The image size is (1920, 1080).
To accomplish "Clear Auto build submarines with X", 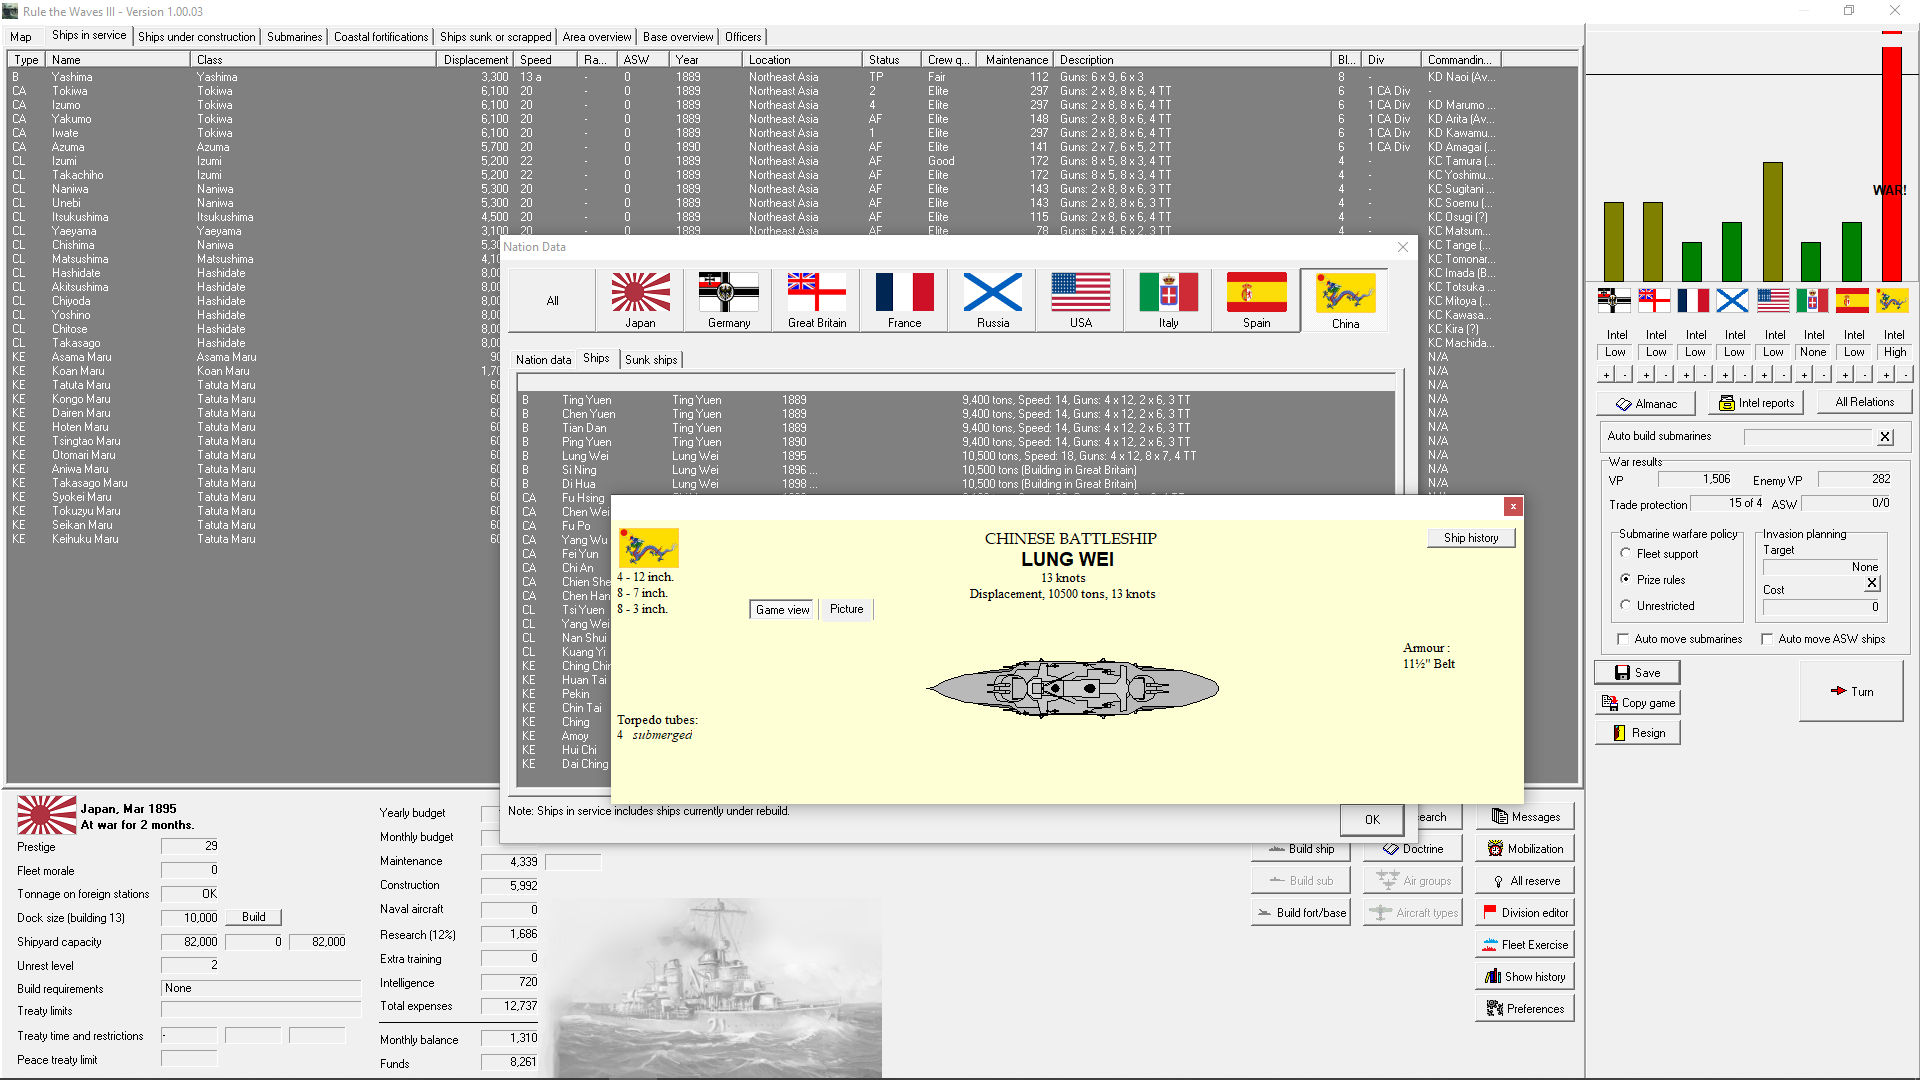I will 1885,437.
